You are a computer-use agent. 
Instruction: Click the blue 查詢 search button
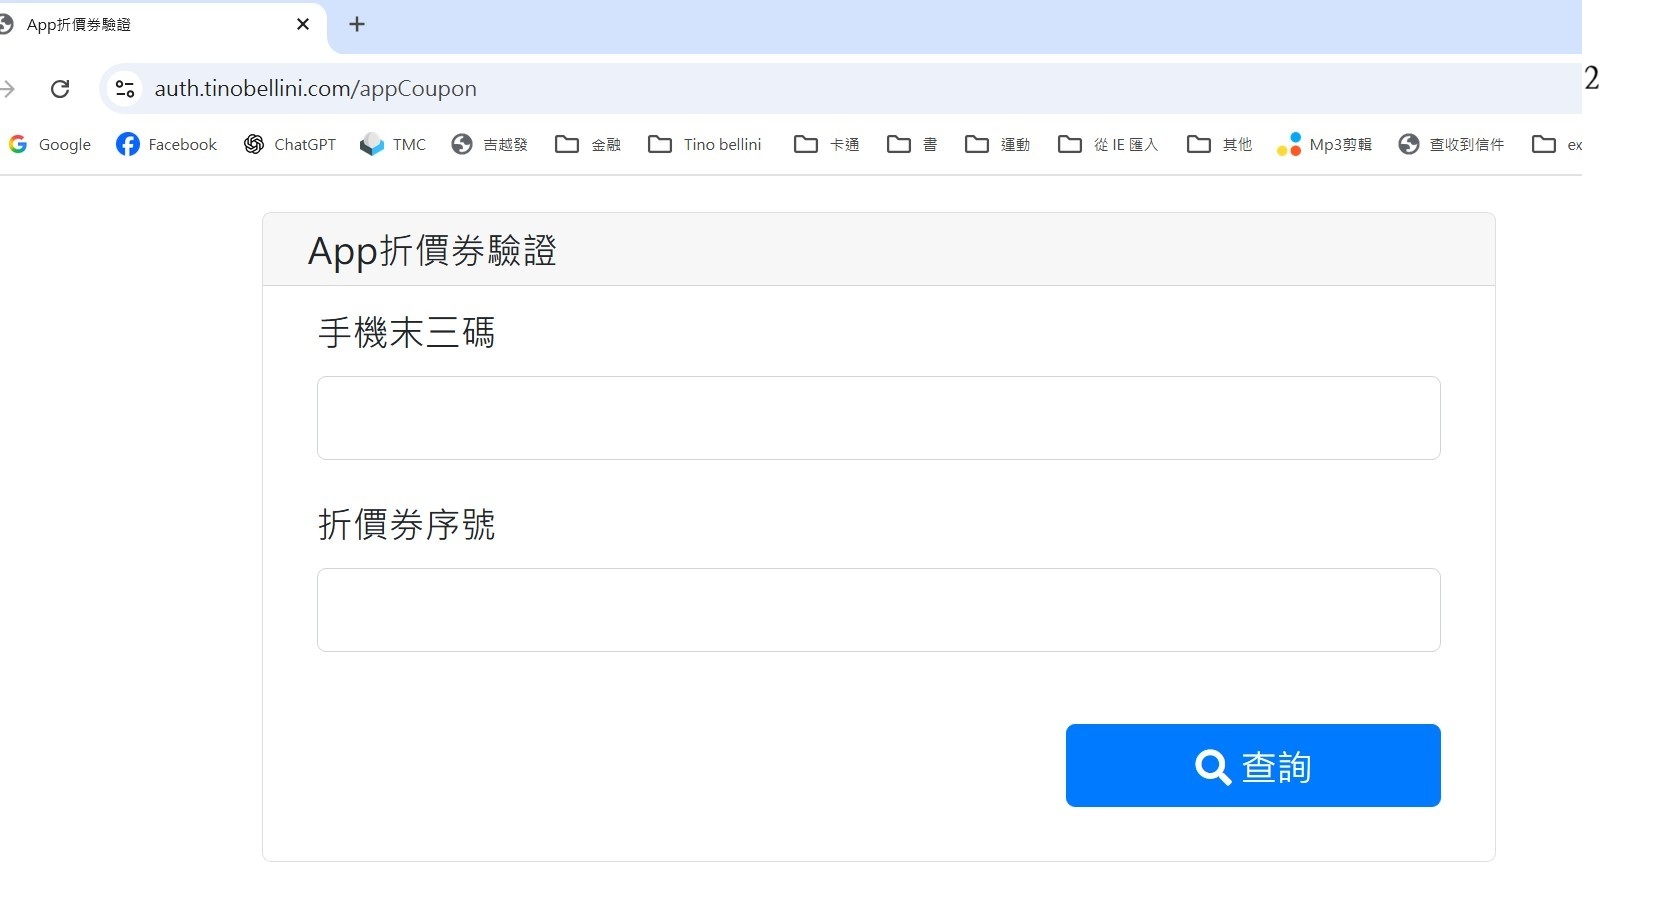1252,766
